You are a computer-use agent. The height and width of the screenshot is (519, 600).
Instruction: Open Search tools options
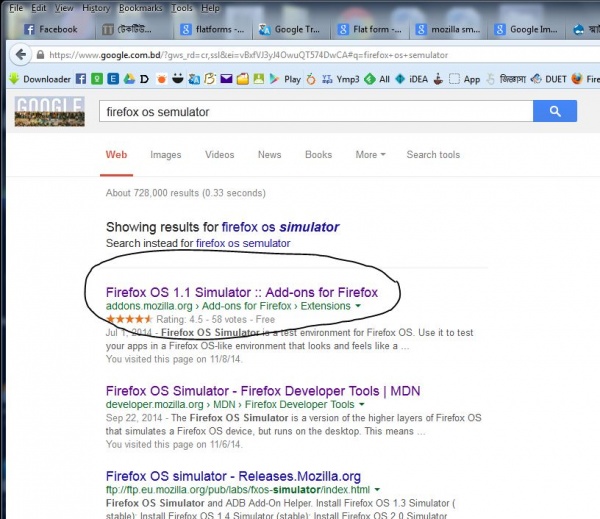pos(433,155)
